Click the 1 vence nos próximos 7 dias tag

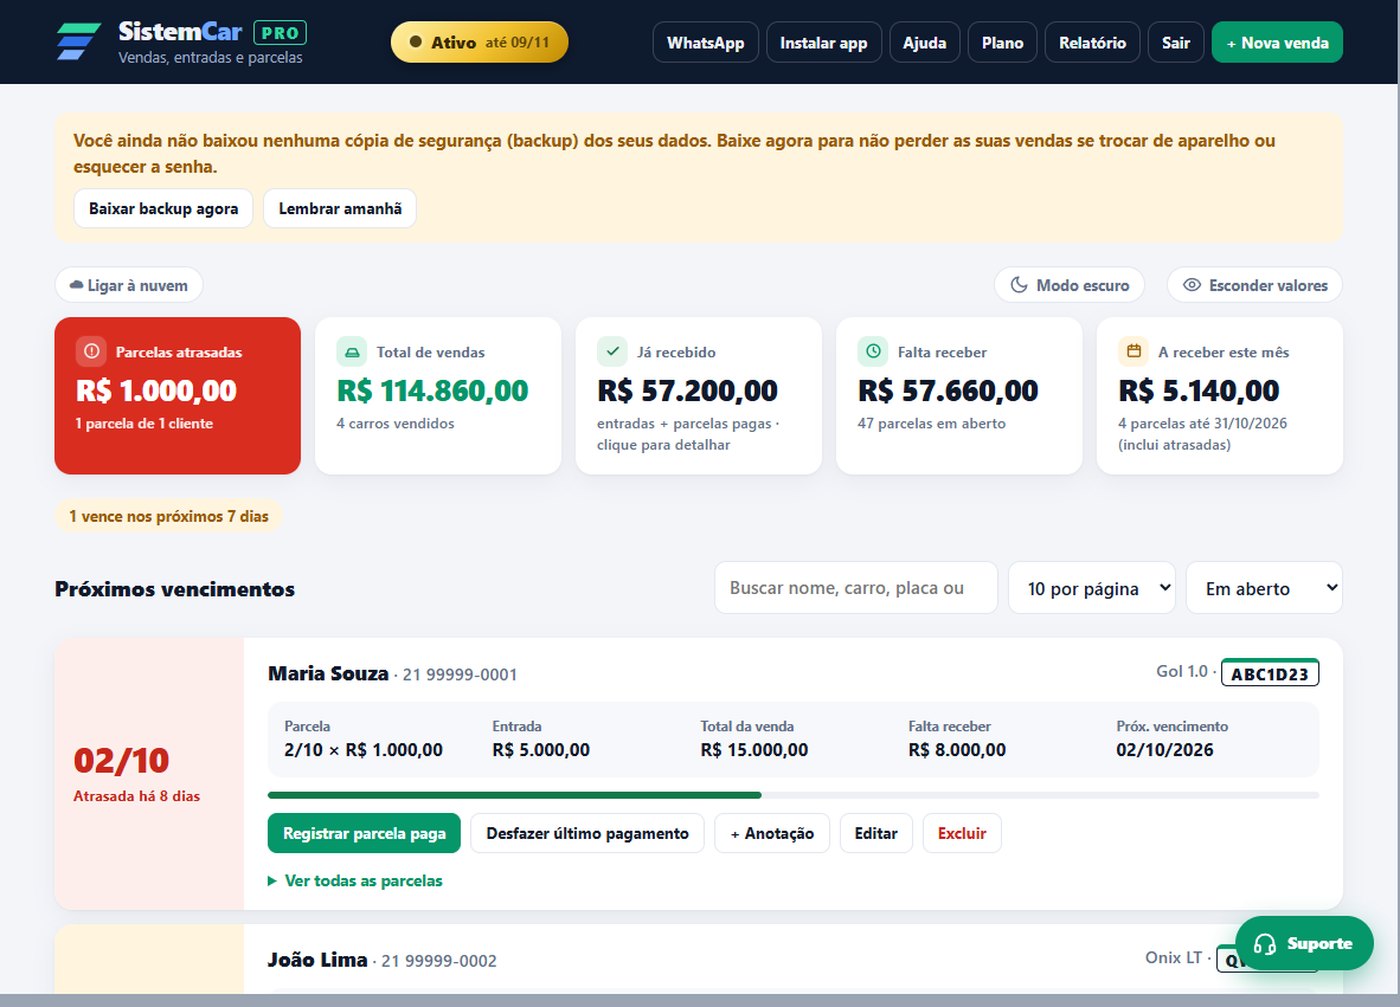click(169, 516)
